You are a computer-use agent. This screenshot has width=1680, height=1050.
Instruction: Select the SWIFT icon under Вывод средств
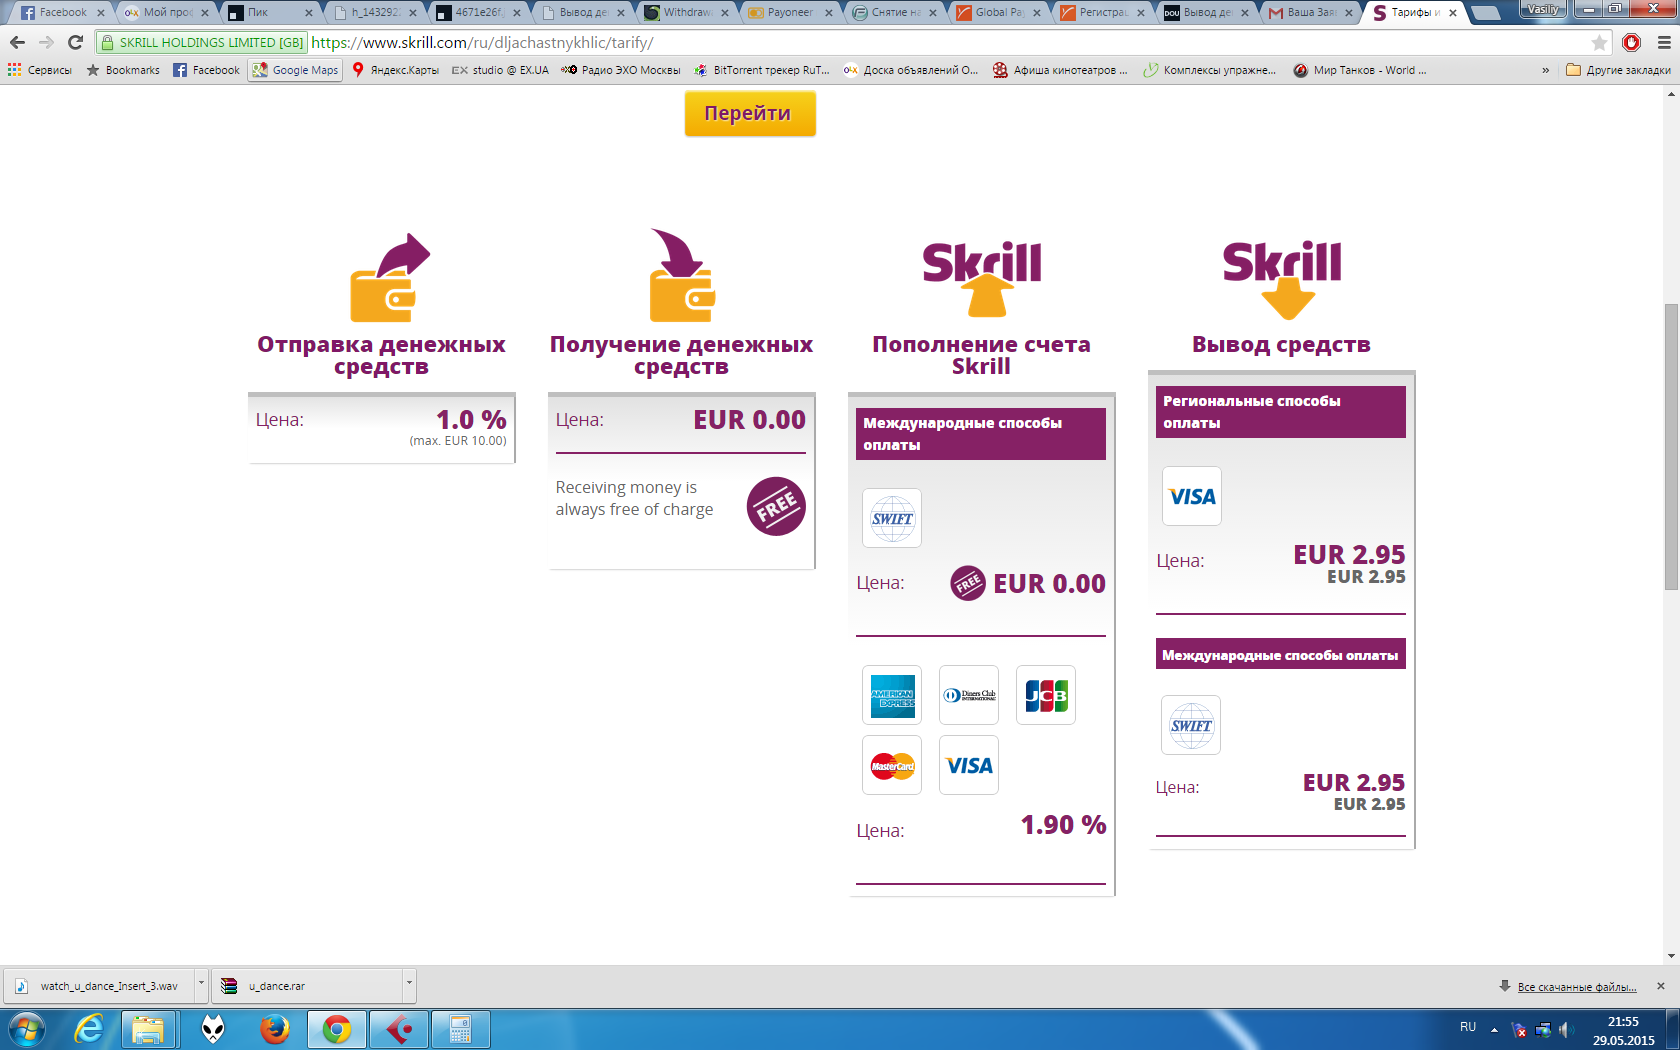click(x=1191, y=725)
